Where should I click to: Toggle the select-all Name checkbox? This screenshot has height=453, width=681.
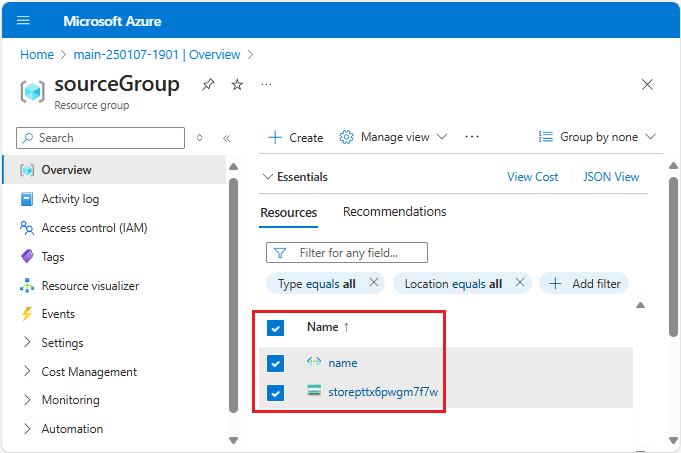276,327
